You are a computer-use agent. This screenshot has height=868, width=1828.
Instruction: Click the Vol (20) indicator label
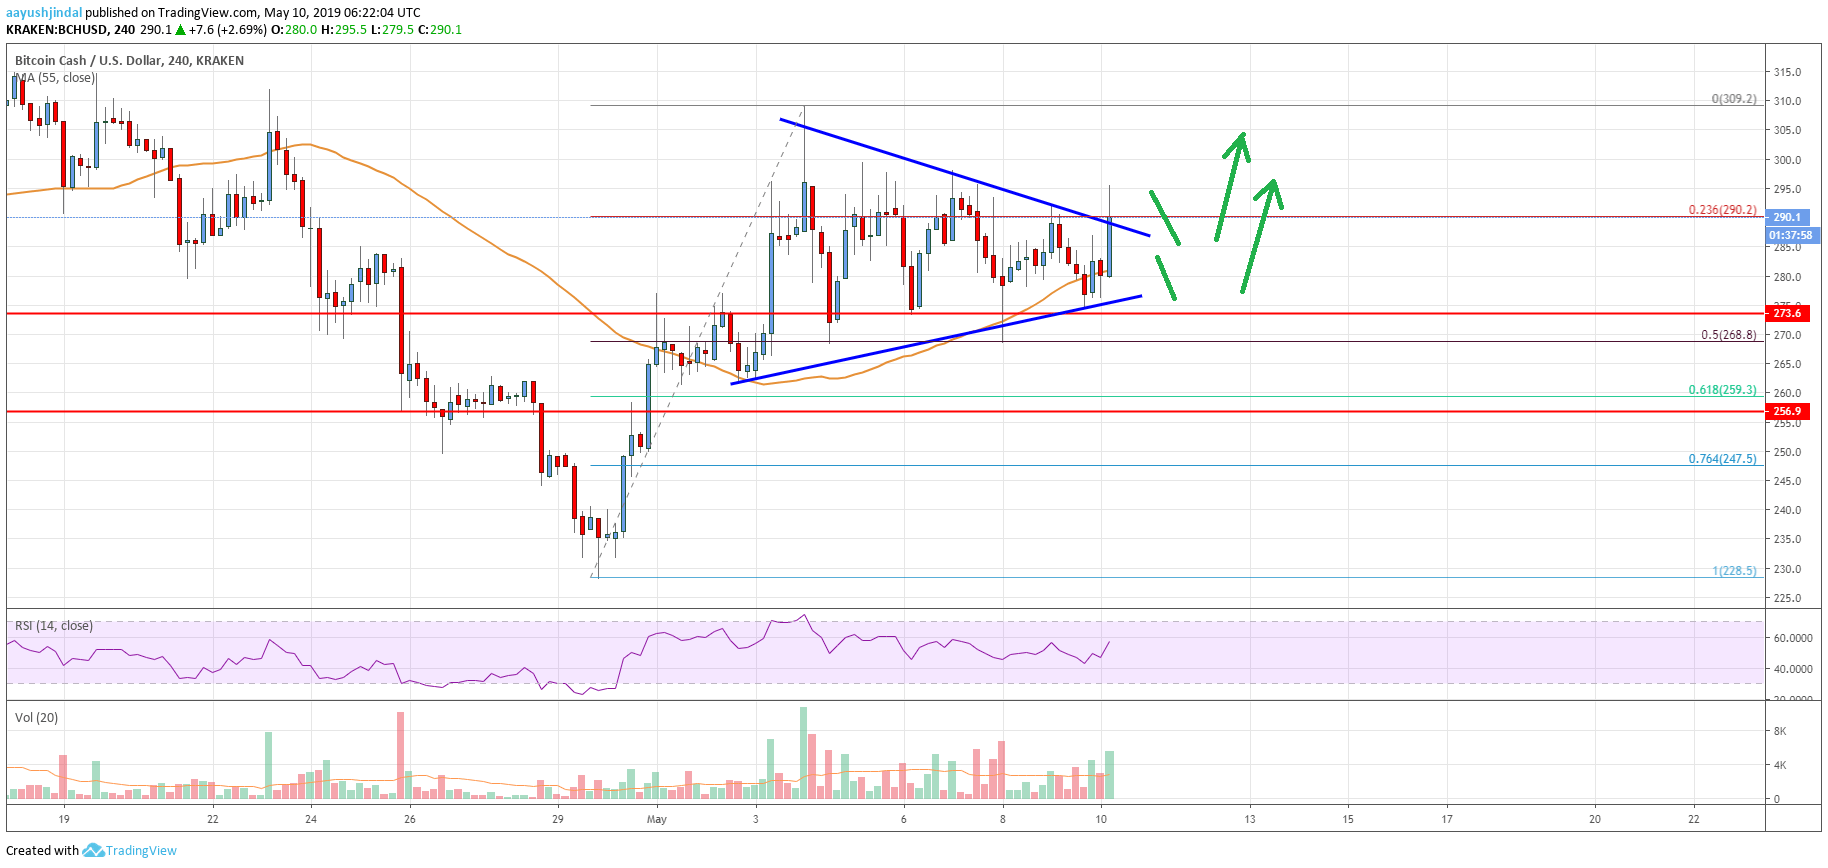click(37, 717)
